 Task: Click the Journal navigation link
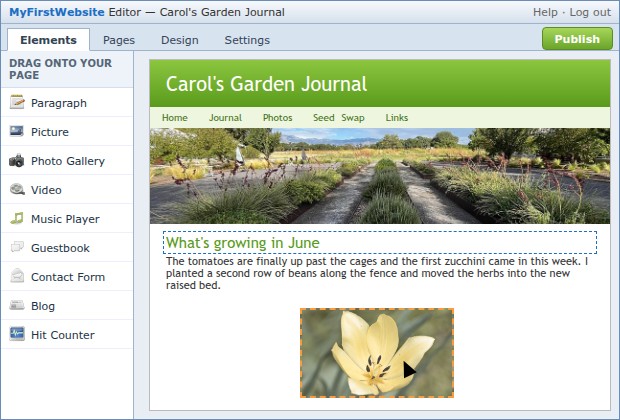[225, 117]
